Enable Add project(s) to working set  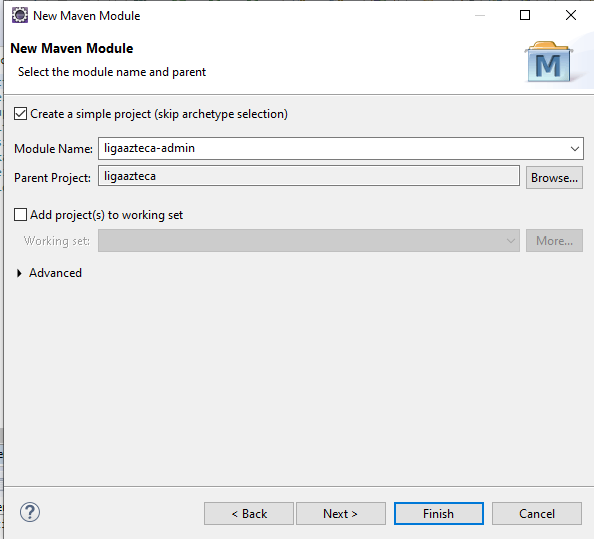20,214
